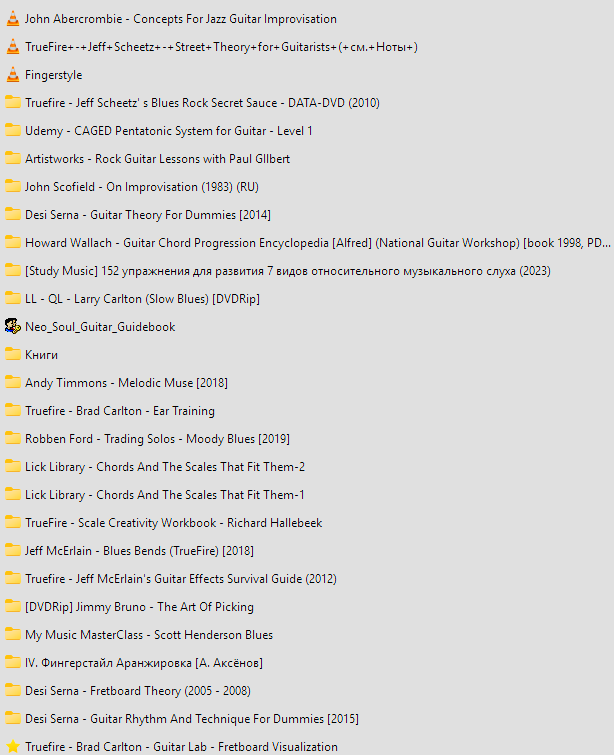614x755 pixels.
Task: Select [Study Music] 152 упражнения для развития слуха
Action: [287, 271]
